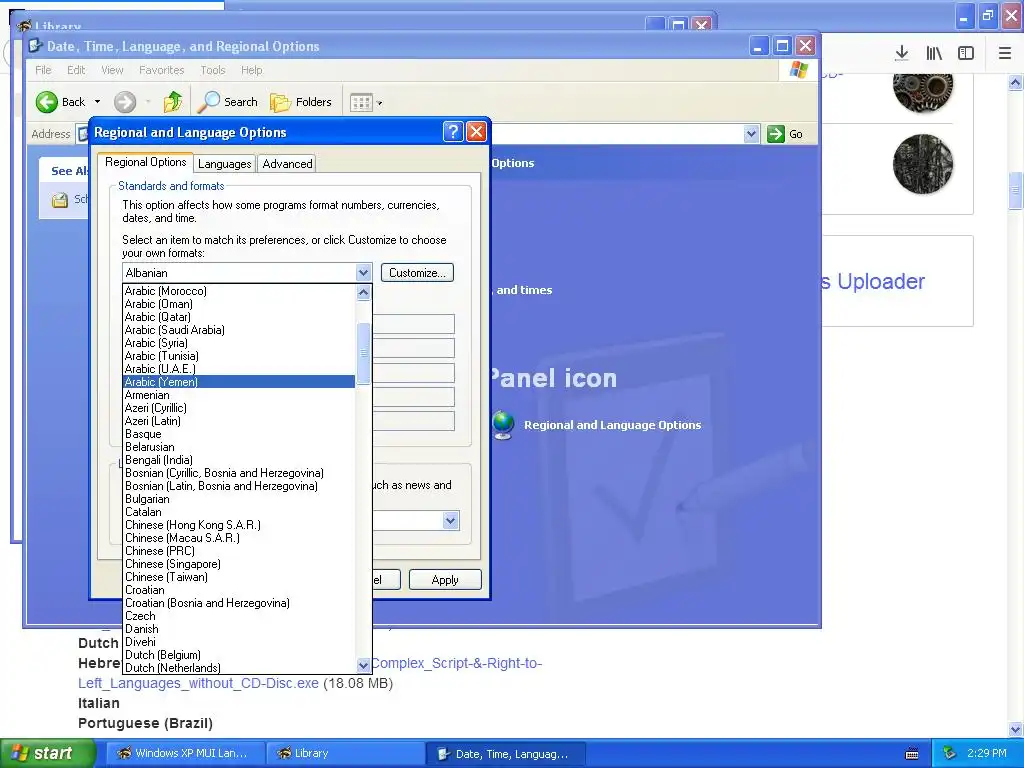The image size is (1024, 768).
Task: Switch to the Advanced tab
Action: (x=287, y=164)
